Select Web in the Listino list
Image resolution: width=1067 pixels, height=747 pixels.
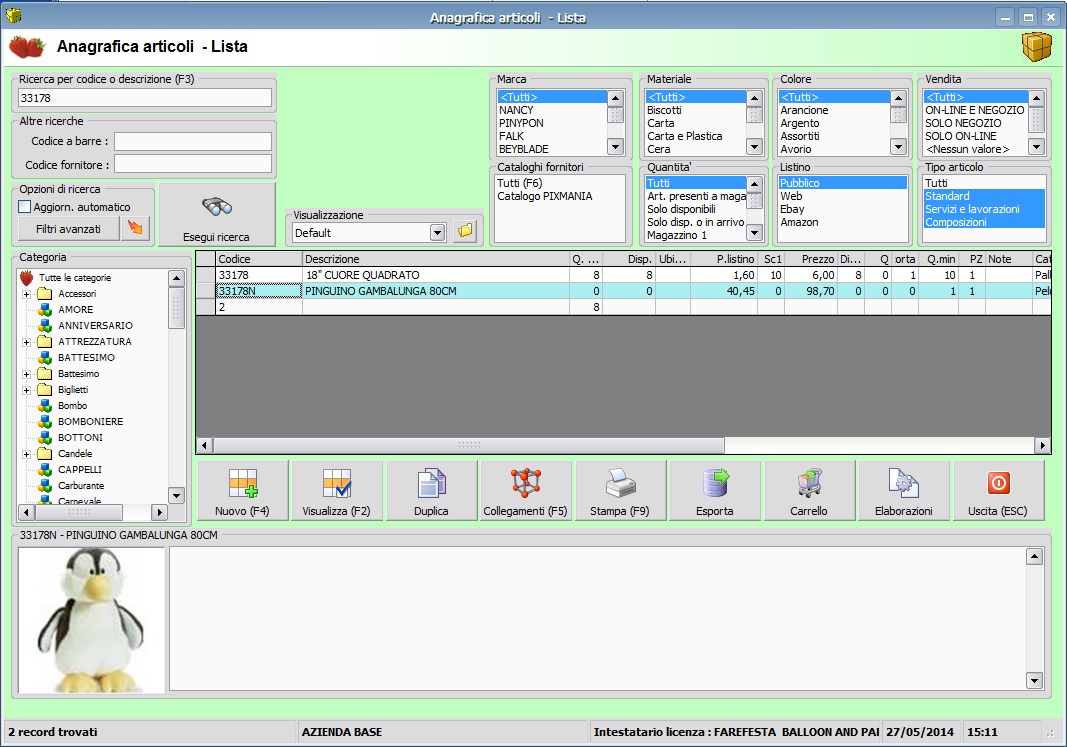point(791,197)
